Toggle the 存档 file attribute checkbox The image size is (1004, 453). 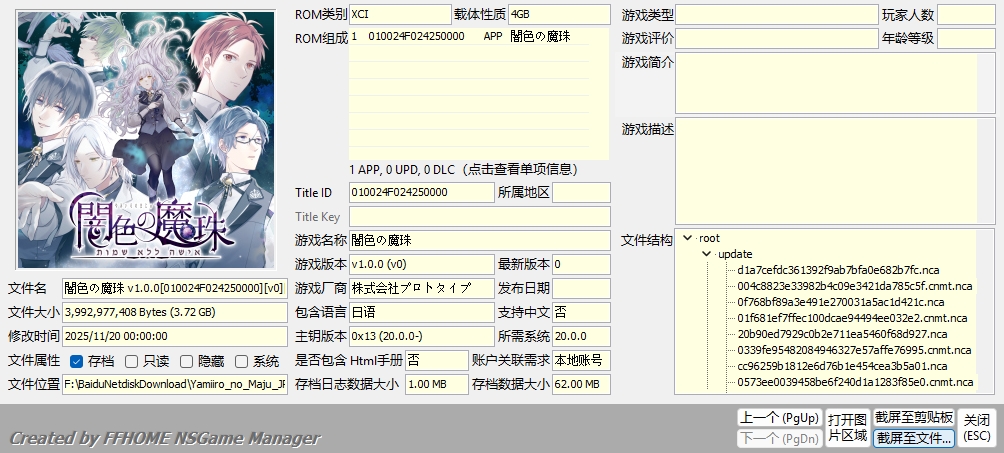click(x=76, y=361)
